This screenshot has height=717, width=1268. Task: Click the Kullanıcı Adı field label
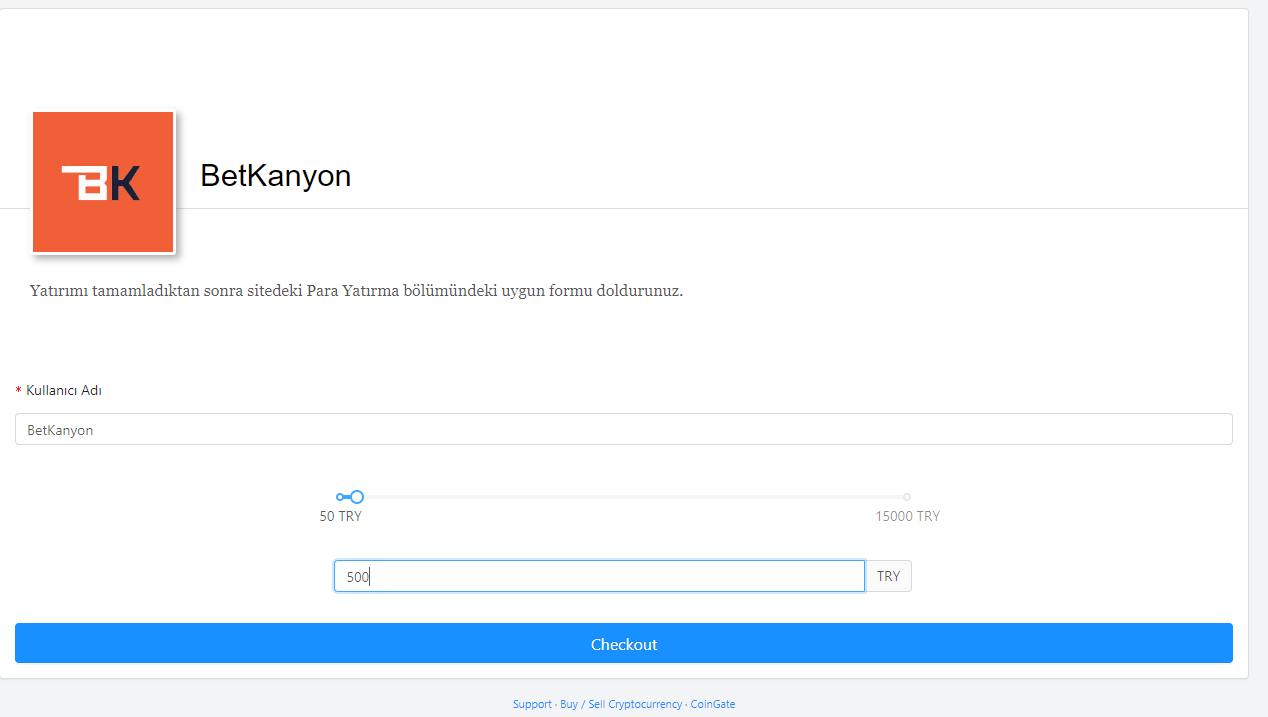point(64,390)
